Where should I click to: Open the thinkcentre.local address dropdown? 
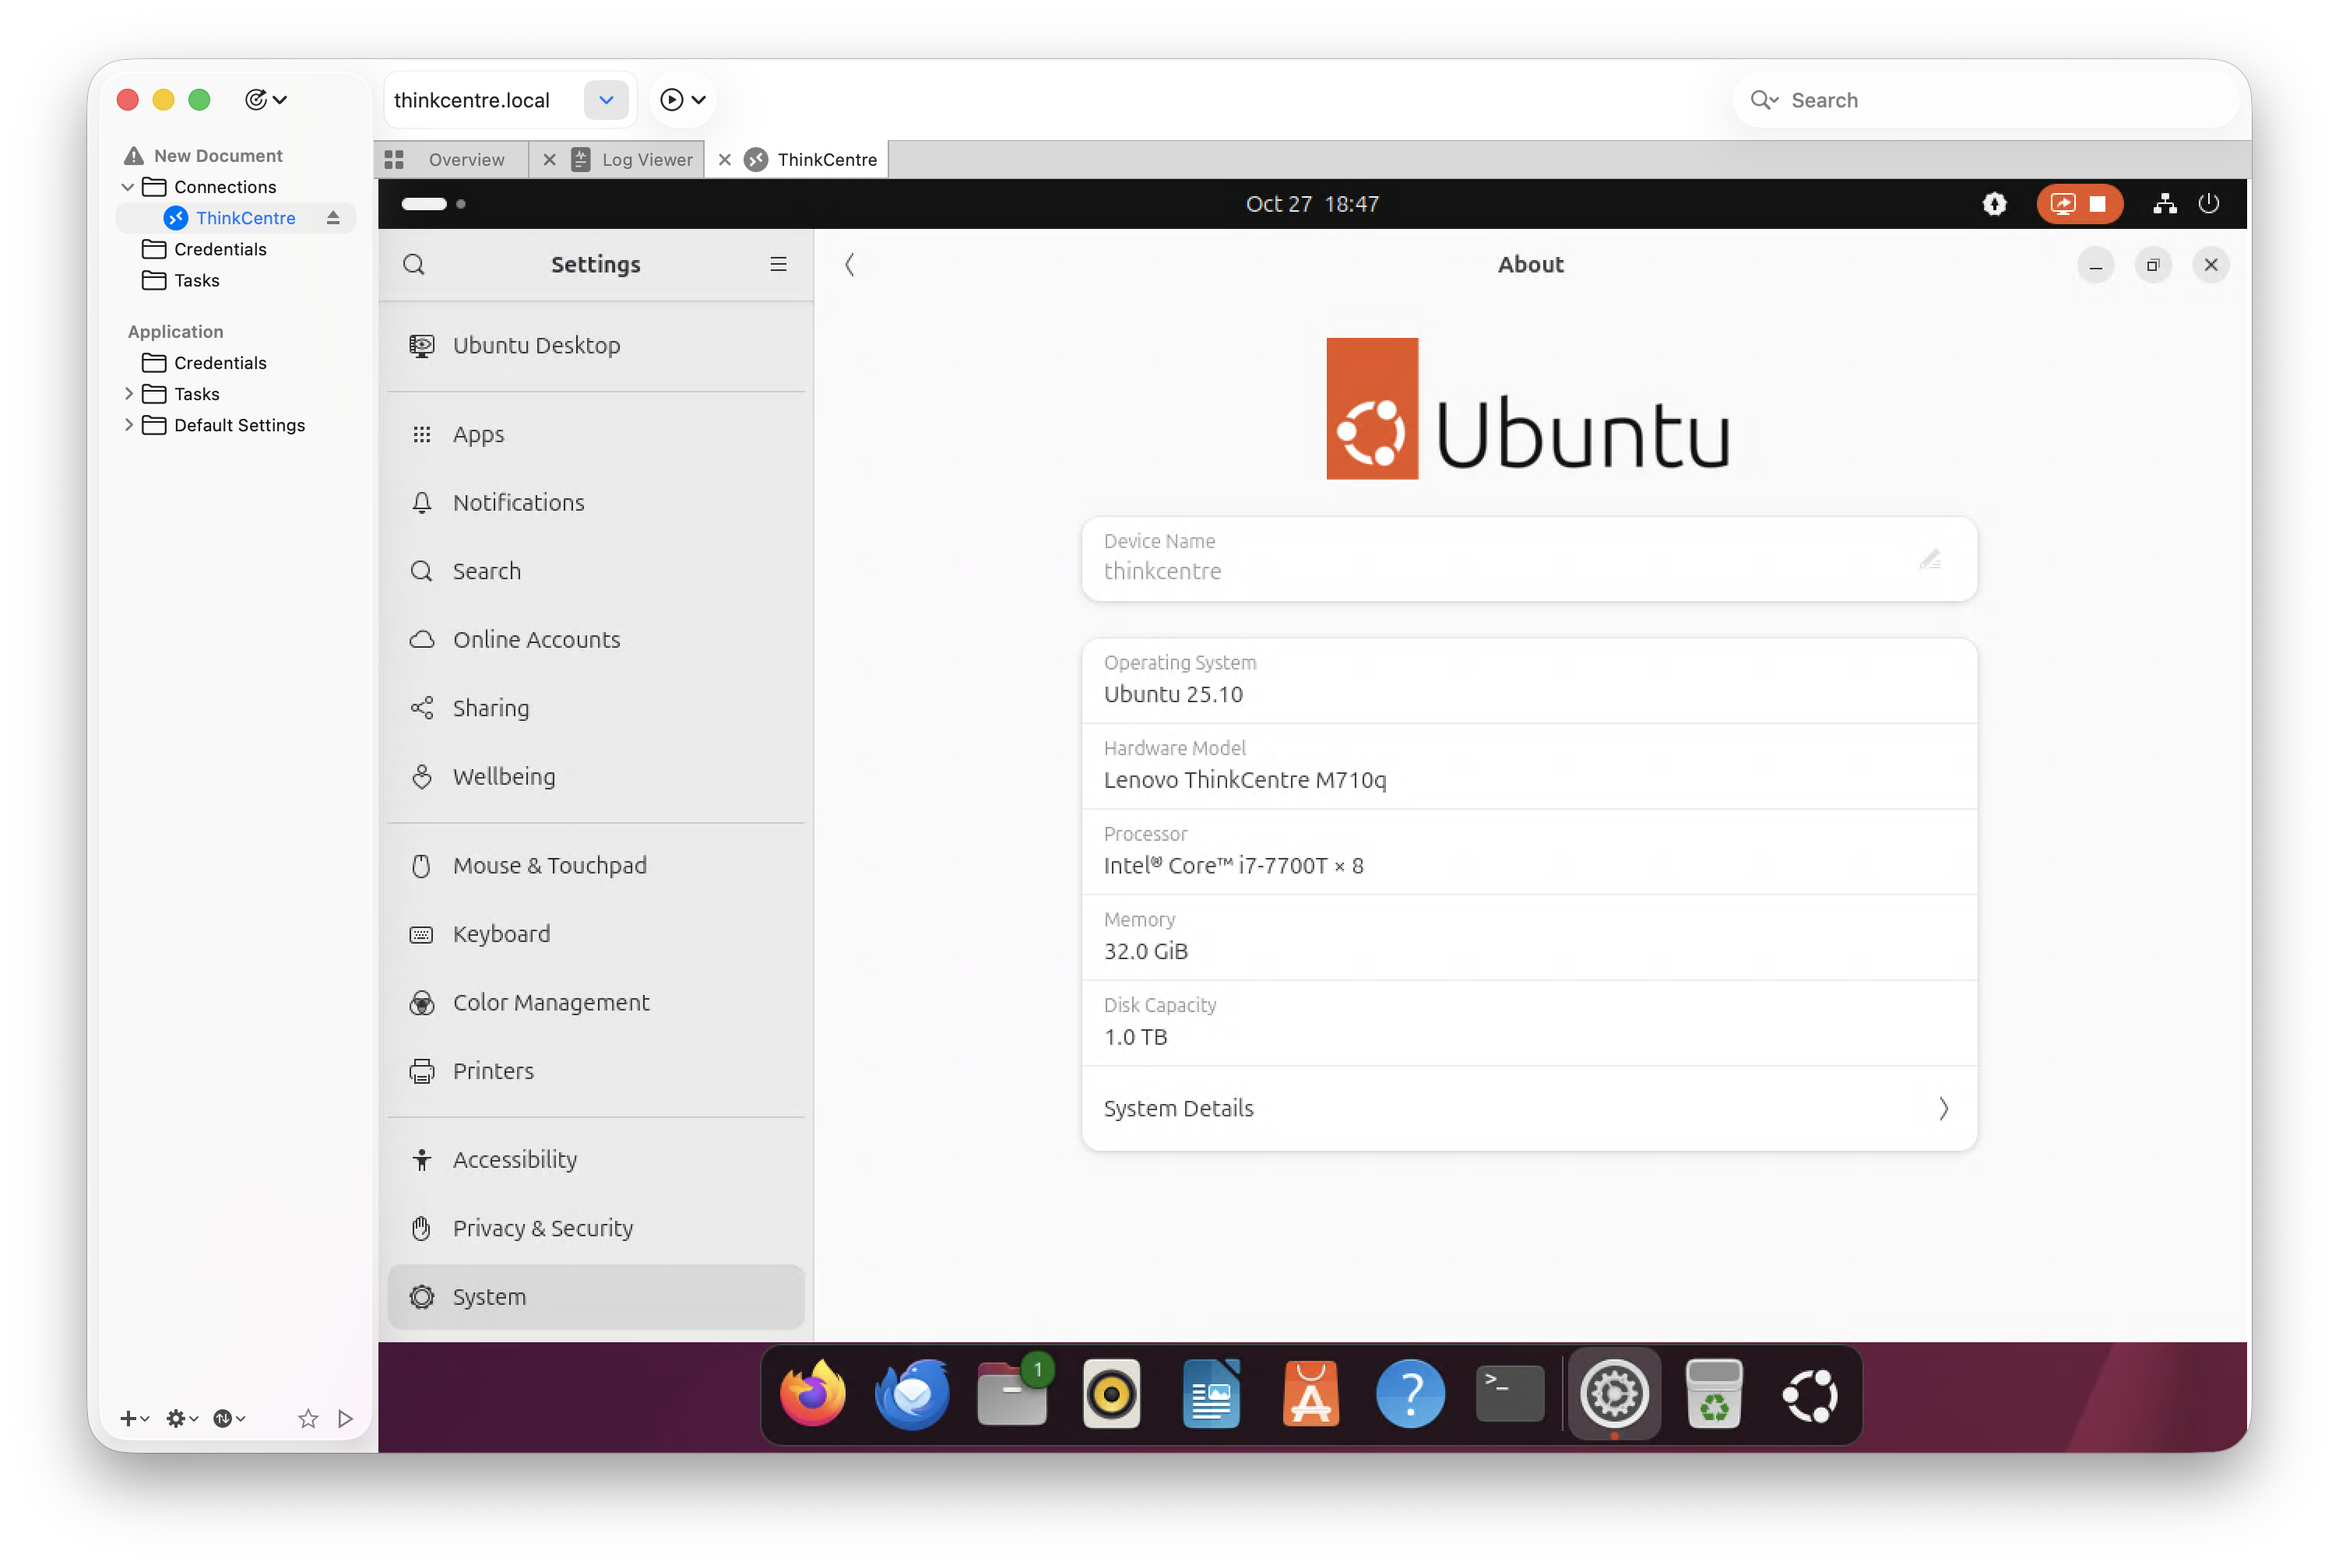click(606, 100)
